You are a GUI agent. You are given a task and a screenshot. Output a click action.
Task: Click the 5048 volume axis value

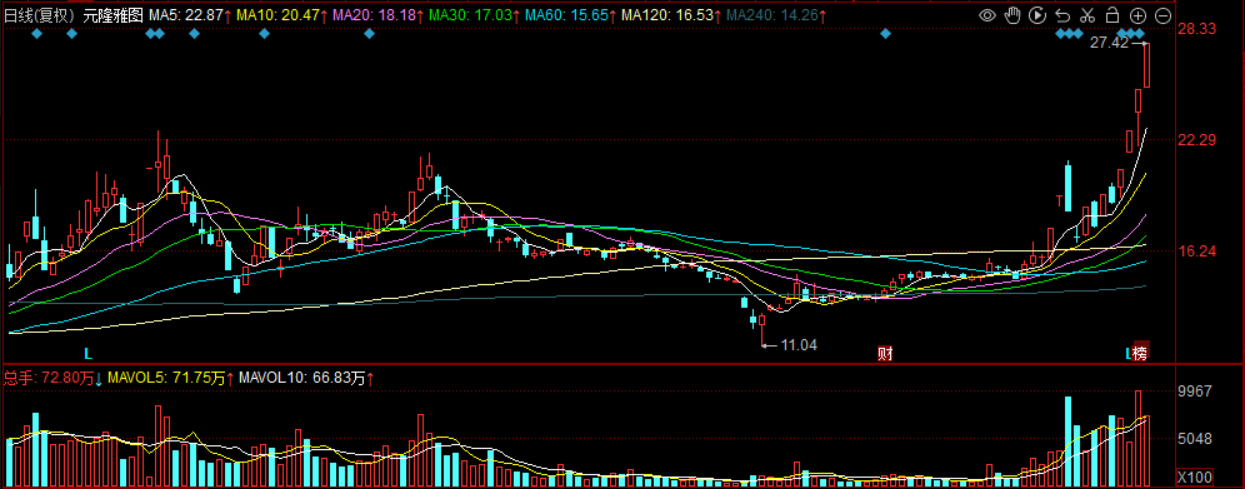pyautogui.click(x=1196, y=438)
